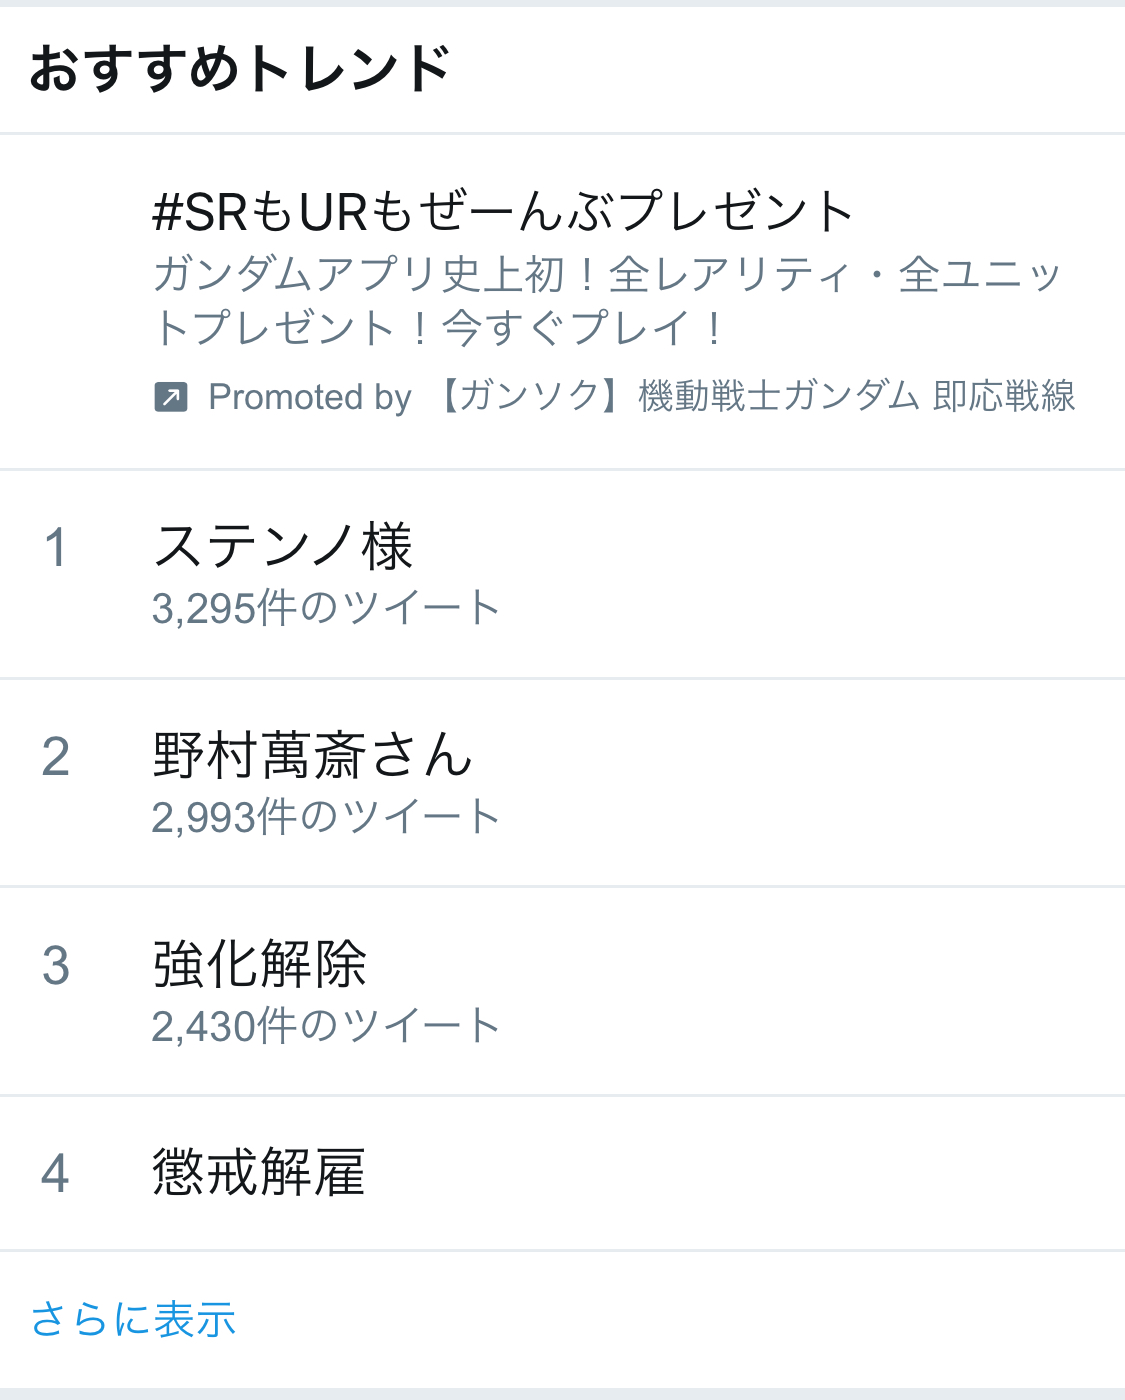Click the rank number 1
Image resolution: width=1125 pixels, height=1400 pixels.
56,548
